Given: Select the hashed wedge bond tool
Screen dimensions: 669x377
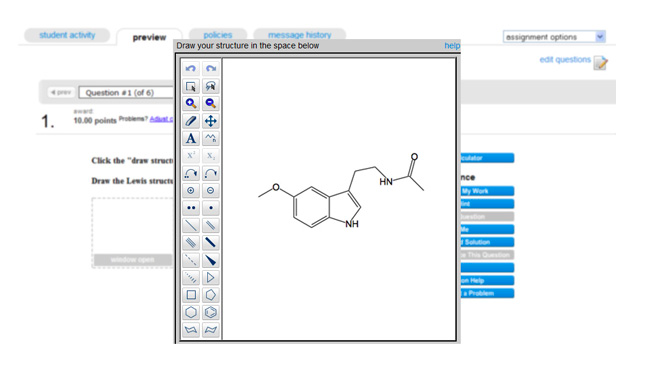Looking at the screenshot, I should [x=191, y=278].
